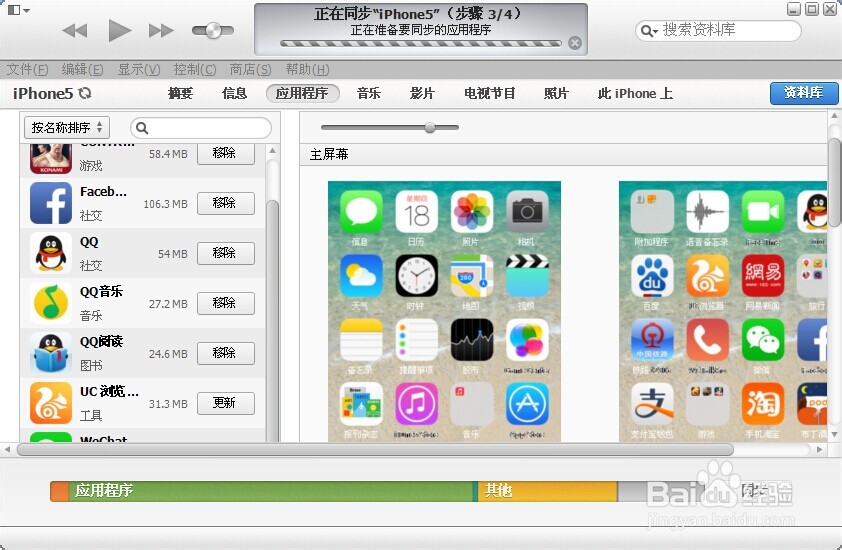Click the fast-forward playback button
The height and width of the screenshot is (550, 842).
[161, 31]
